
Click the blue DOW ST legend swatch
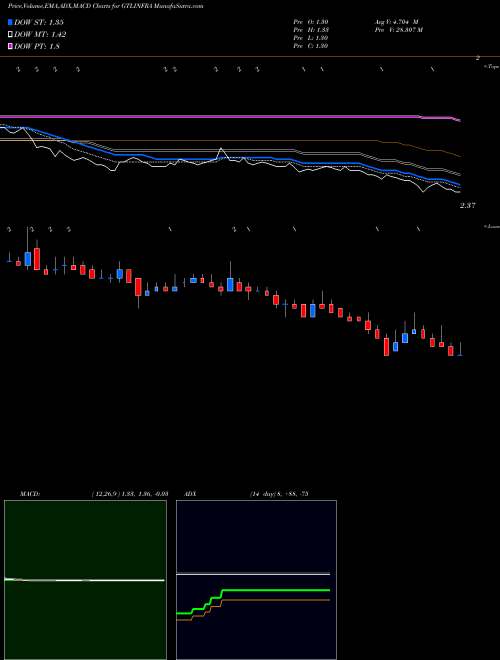click(11, 22)
